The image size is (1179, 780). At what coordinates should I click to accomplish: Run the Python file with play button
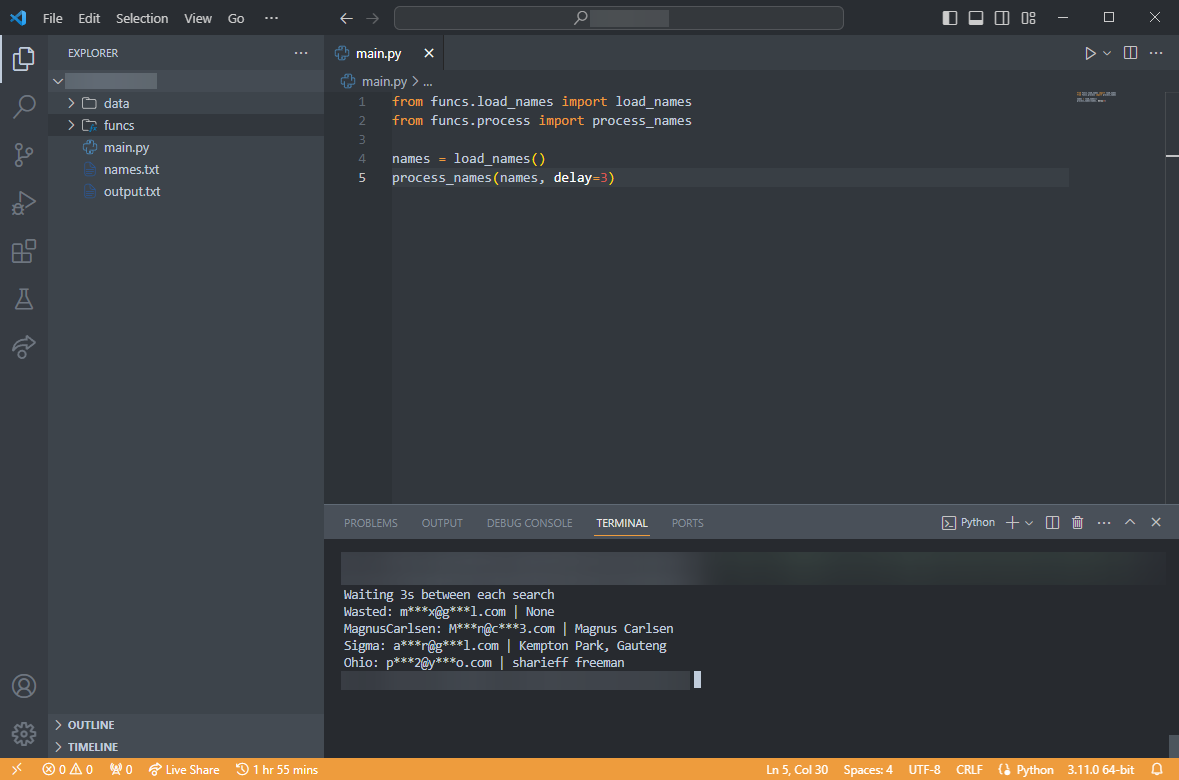point(1090,53)
